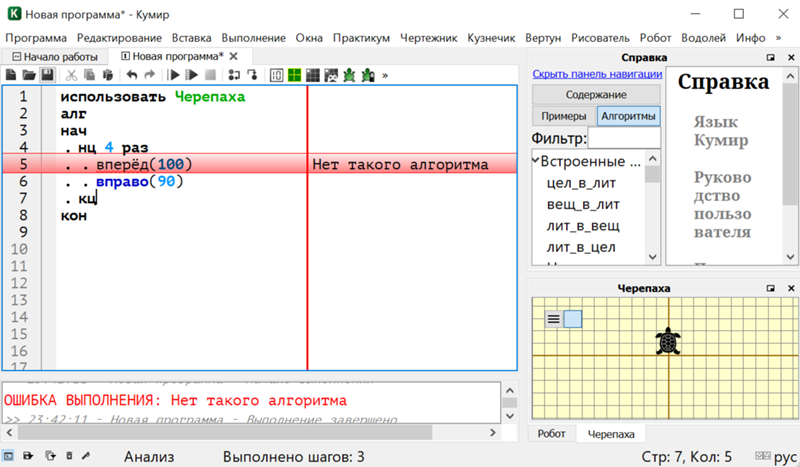This screenshot has width=800, height=467.
Task: Click the Step over icon
Action: 234,75
